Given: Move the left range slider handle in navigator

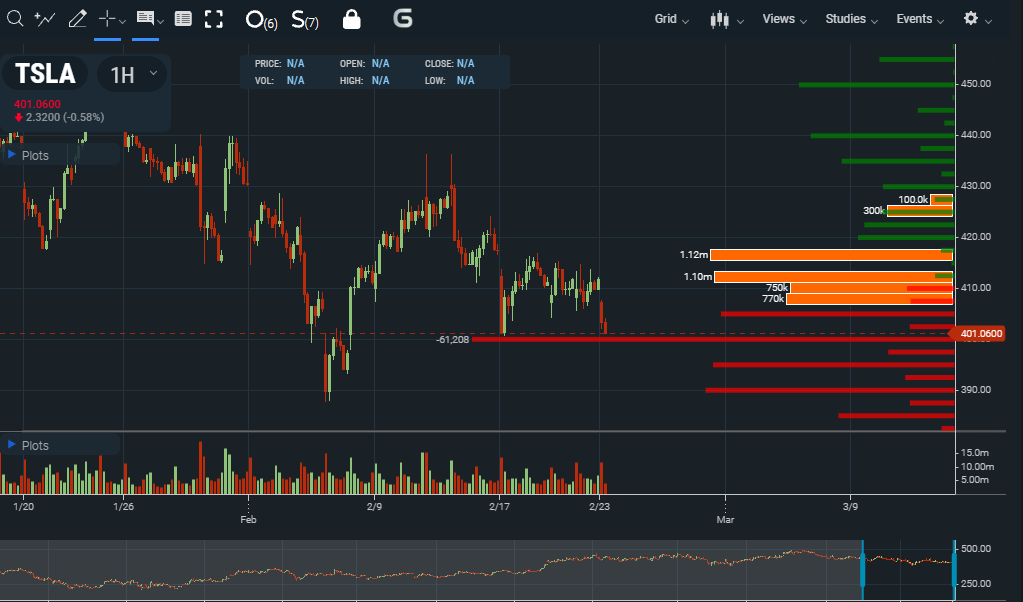Looking at the screenshot, I should (x=863, y=569).
